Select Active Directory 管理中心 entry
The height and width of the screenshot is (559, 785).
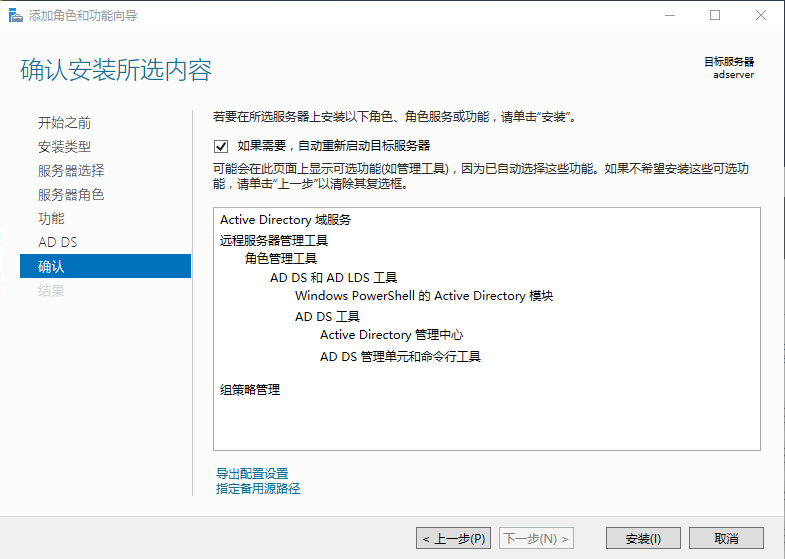pos(391,335)
